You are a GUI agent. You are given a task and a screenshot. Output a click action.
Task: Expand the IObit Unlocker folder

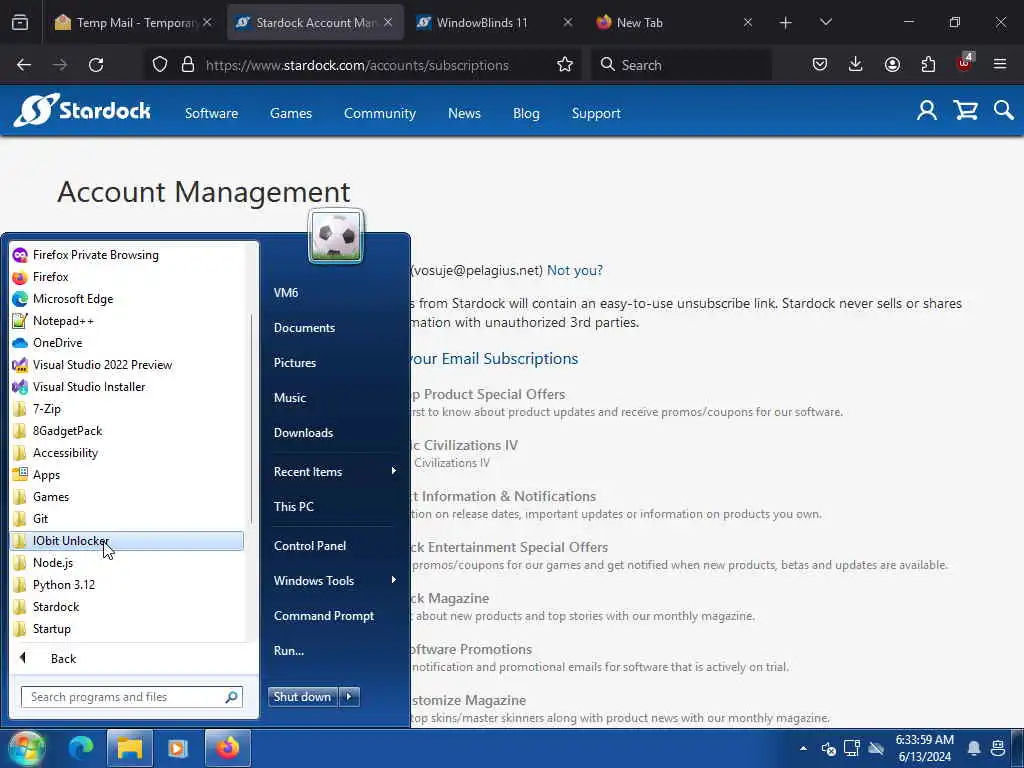[127, 541]
